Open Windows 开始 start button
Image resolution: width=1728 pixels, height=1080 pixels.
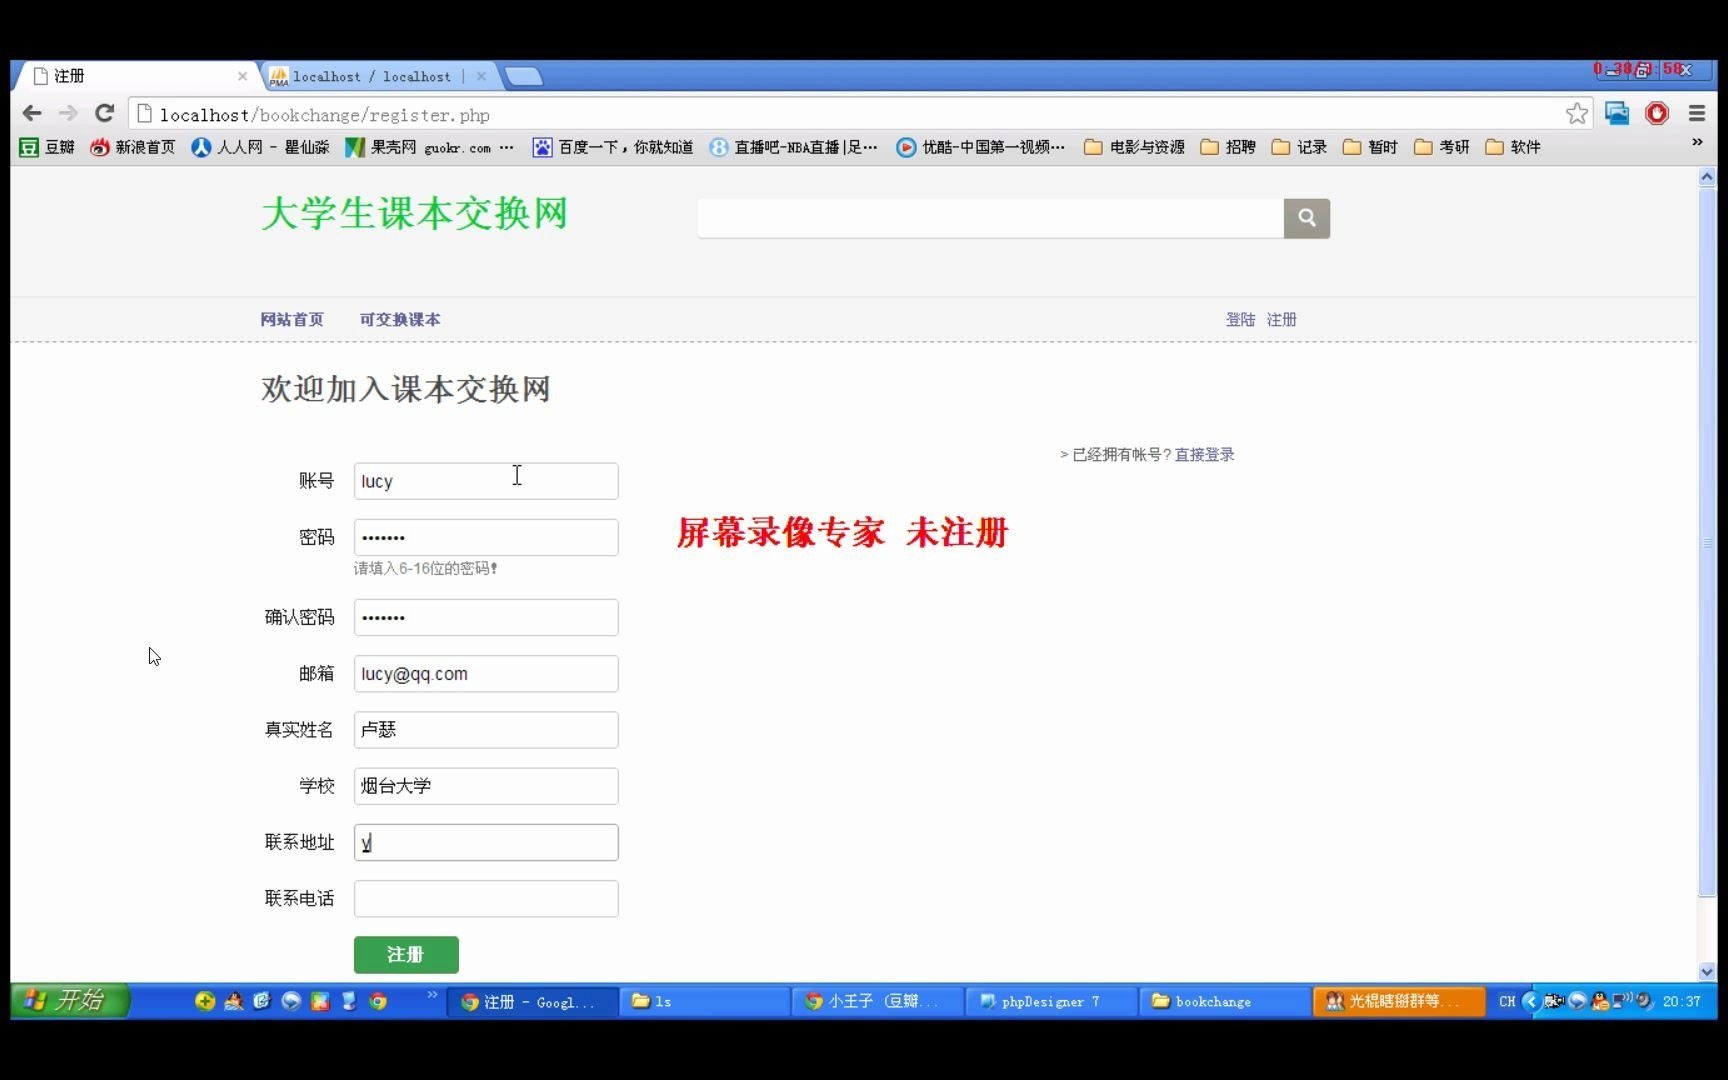point(70,1001)
